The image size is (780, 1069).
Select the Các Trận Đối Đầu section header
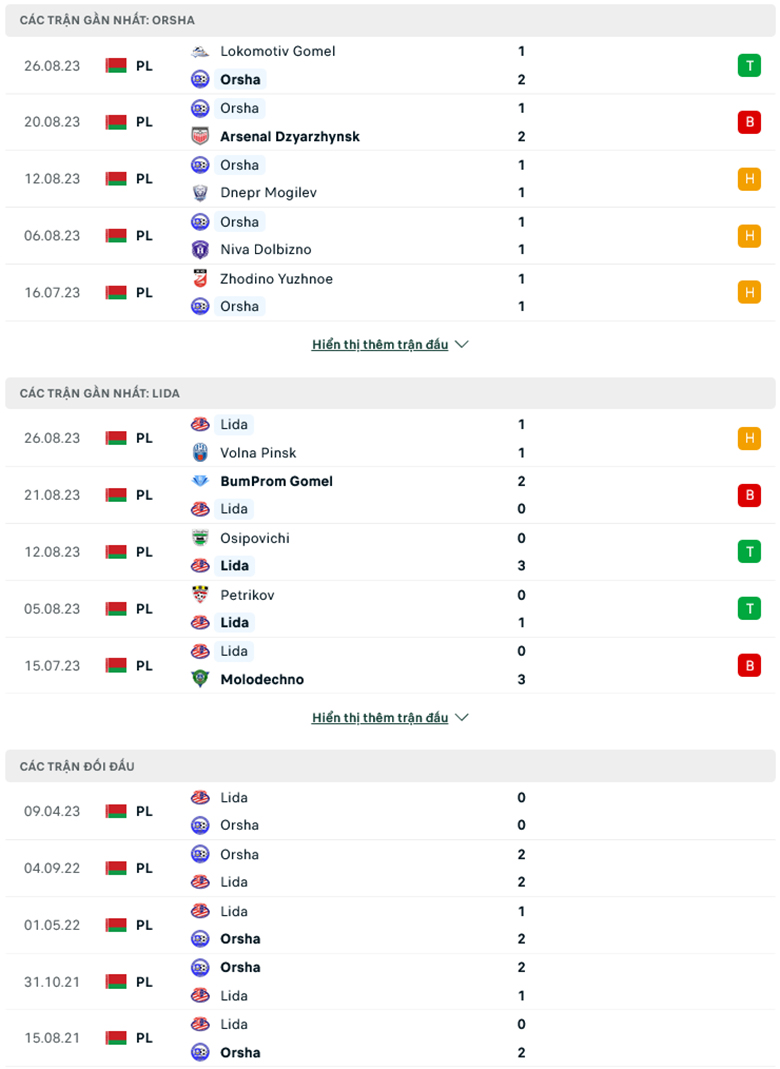pos(77,766)
